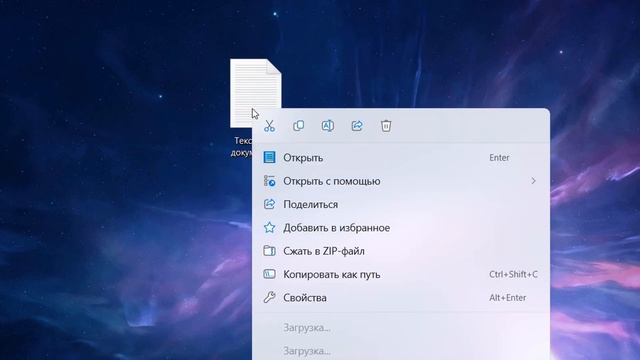Click the star icon beside Добавить в избранное

[x=269, y=228]
